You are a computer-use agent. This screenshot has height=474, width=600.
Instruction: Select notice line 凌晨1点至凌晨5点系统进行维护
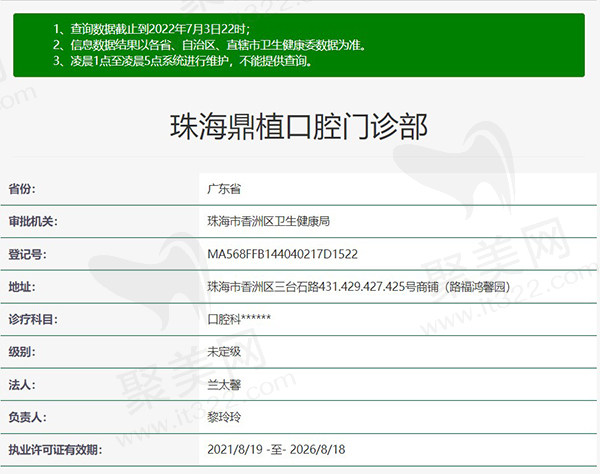pyautogui.click(x=183, y=61)
